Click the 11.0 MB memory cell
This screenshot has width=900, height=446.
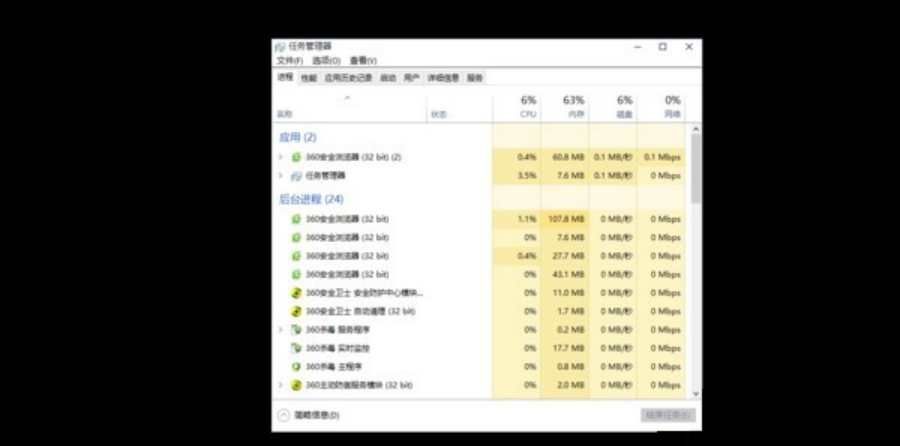[x=565, y=293]
